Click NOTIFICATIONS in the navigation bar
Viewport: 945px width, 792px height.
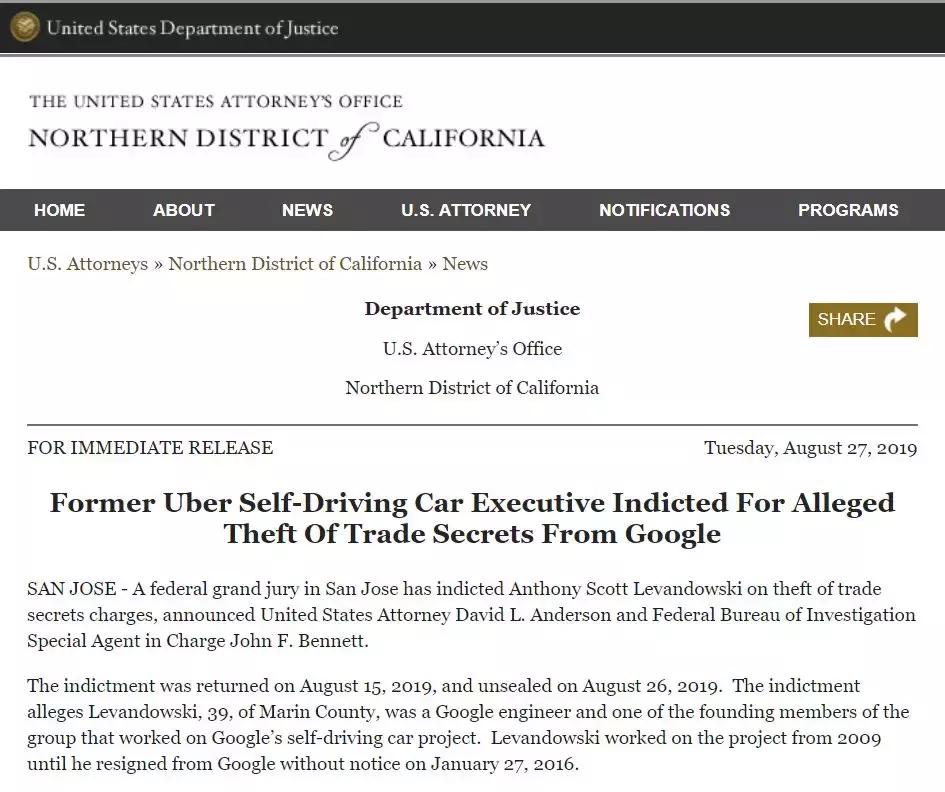(664, 210)
